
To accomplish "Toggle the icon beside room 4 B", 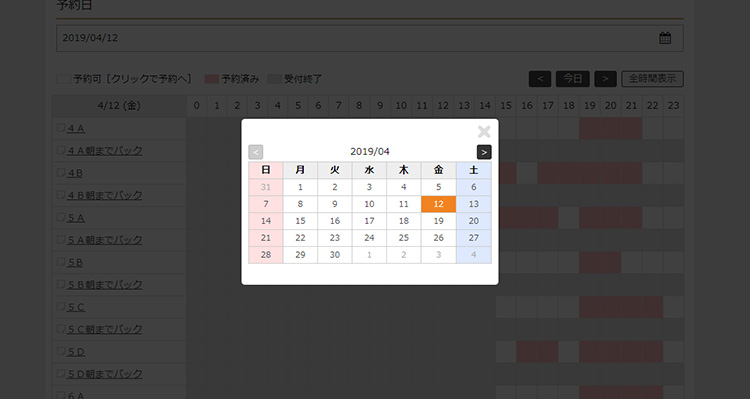I will [x=61, y=172].
